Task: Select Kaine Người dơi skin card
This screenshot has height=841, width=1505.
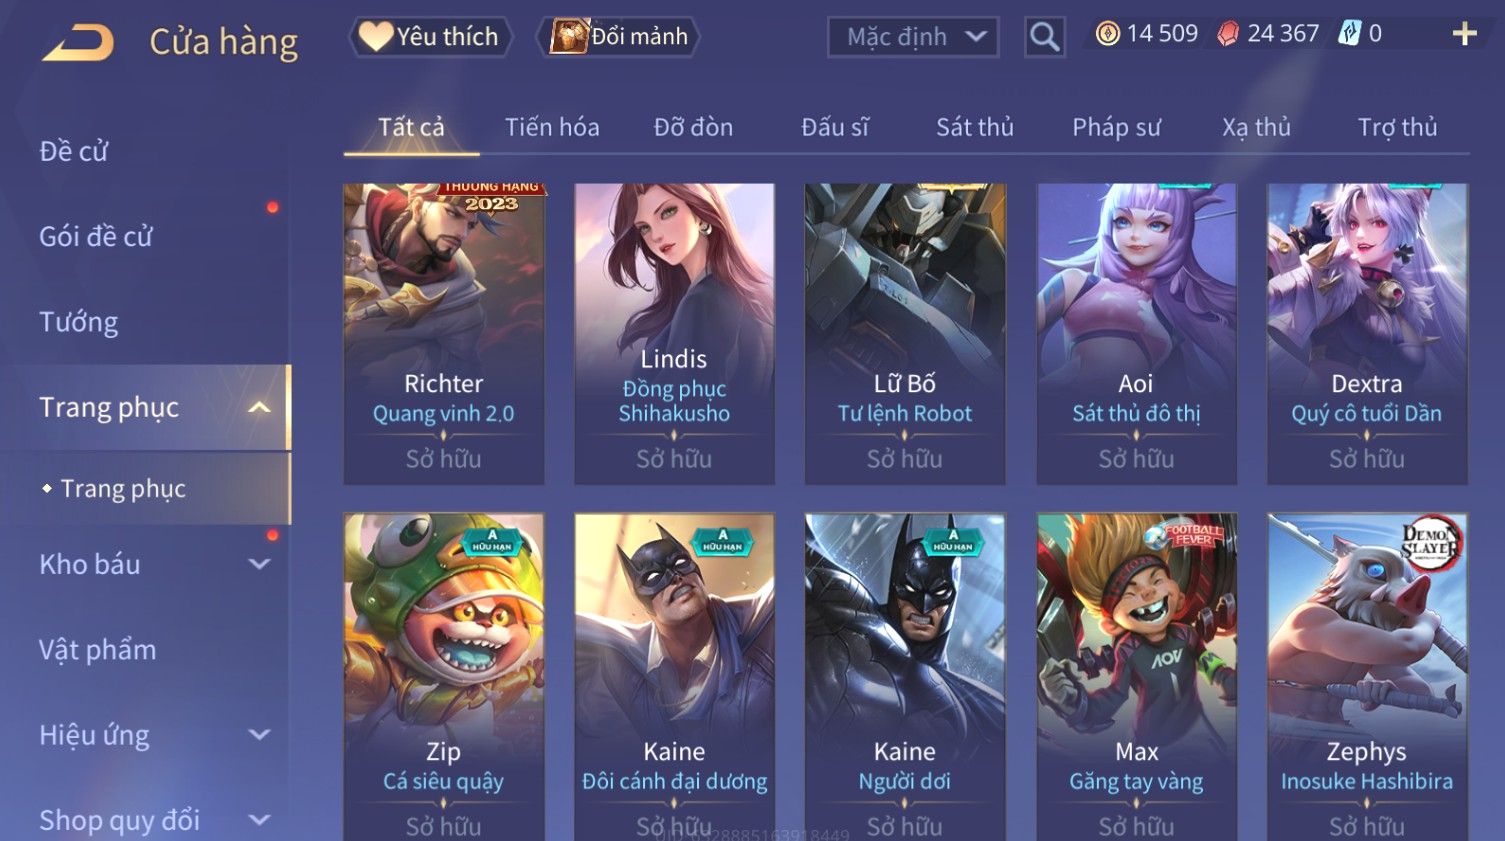Action: coord(905,677)
